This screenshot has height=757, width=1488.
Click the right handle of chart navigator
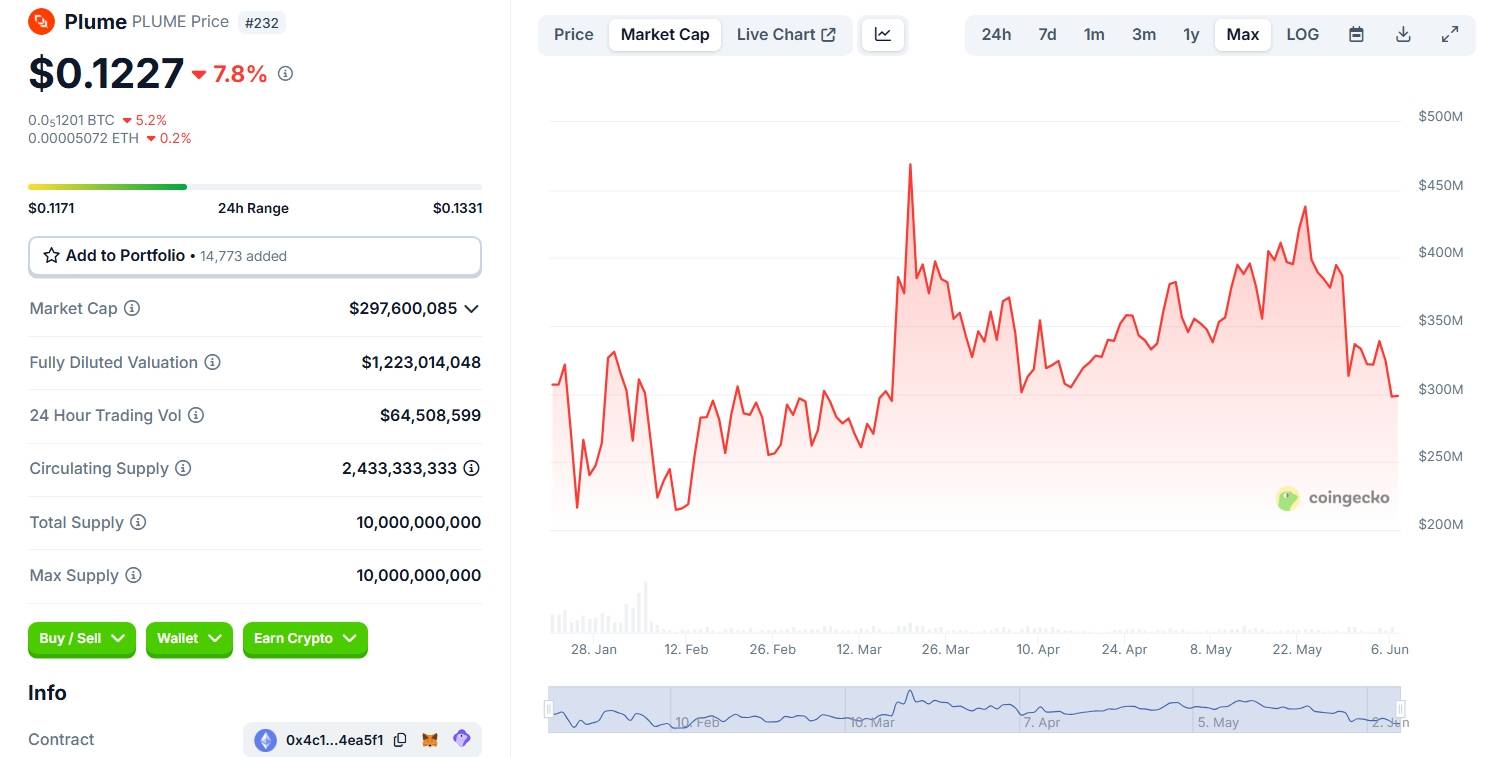tap(1401, 709)
